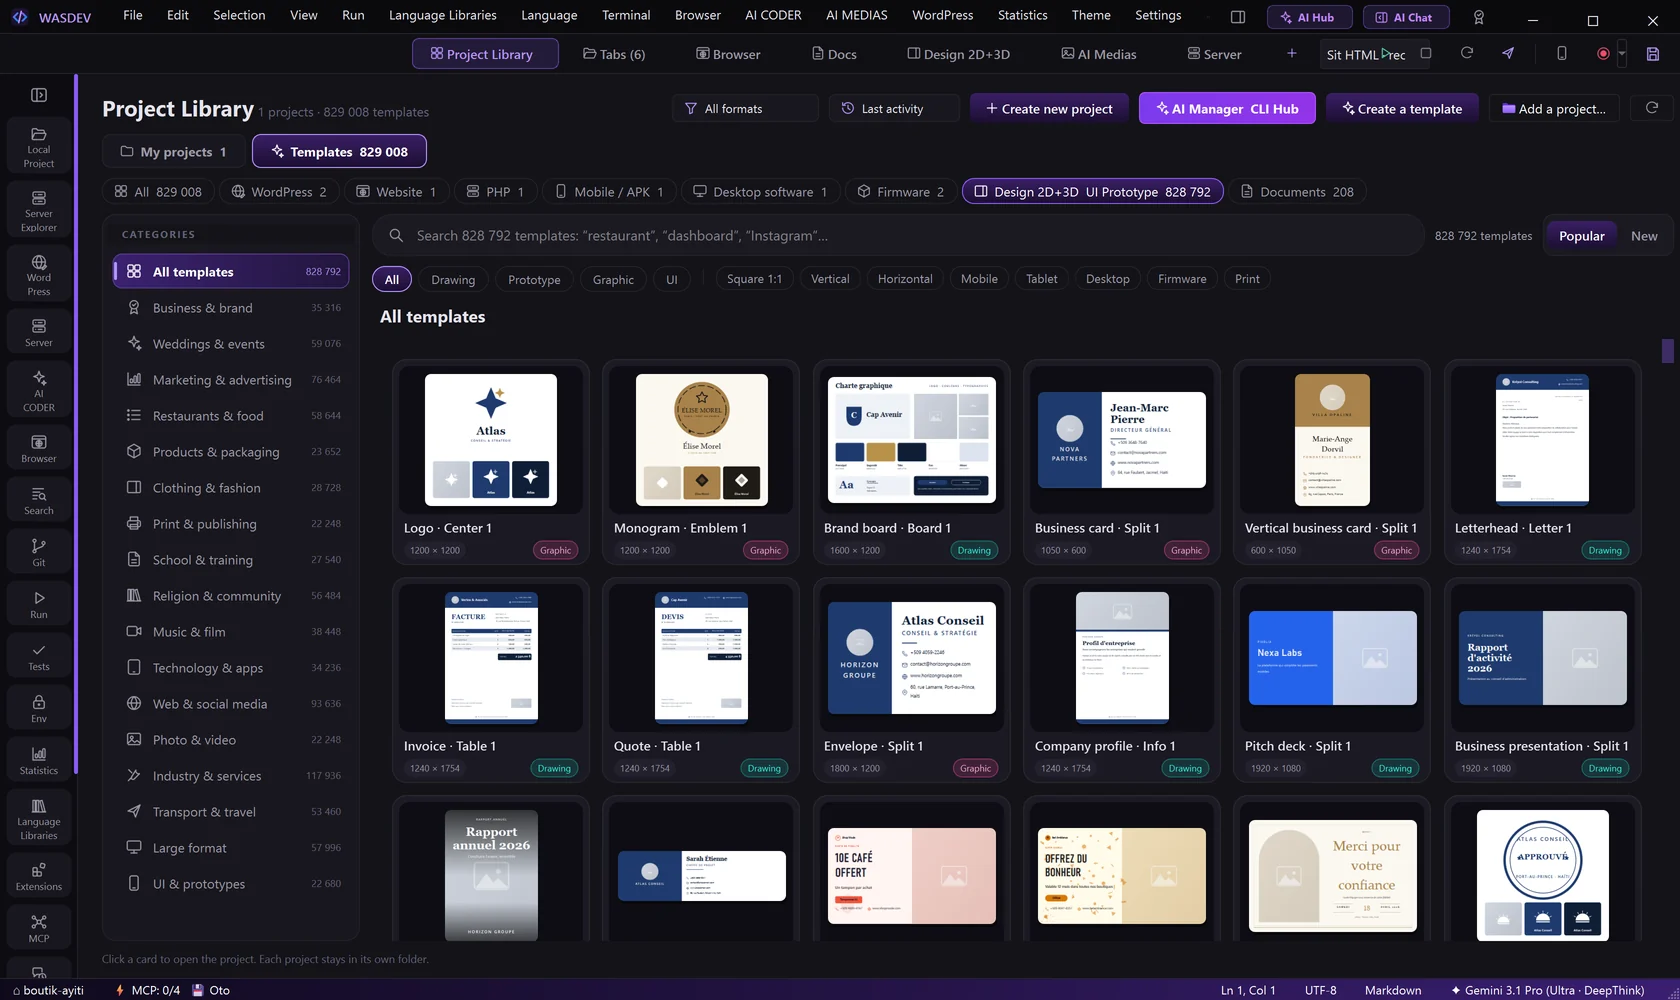Open Server Explorer in the sidebar
Image resolution: width=1680 pixels, height=1000 pixels.
39,212
